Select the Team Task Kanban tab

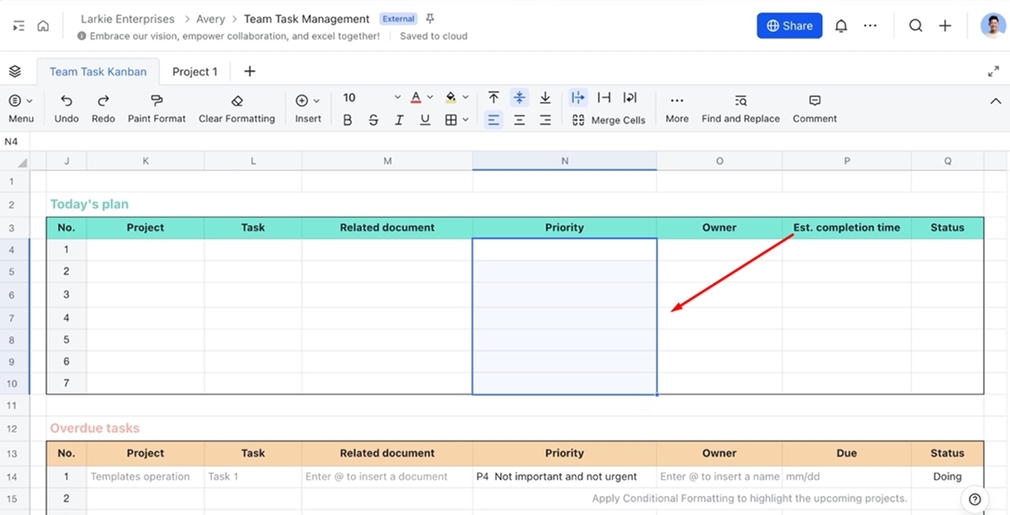(x=98, y=71)
